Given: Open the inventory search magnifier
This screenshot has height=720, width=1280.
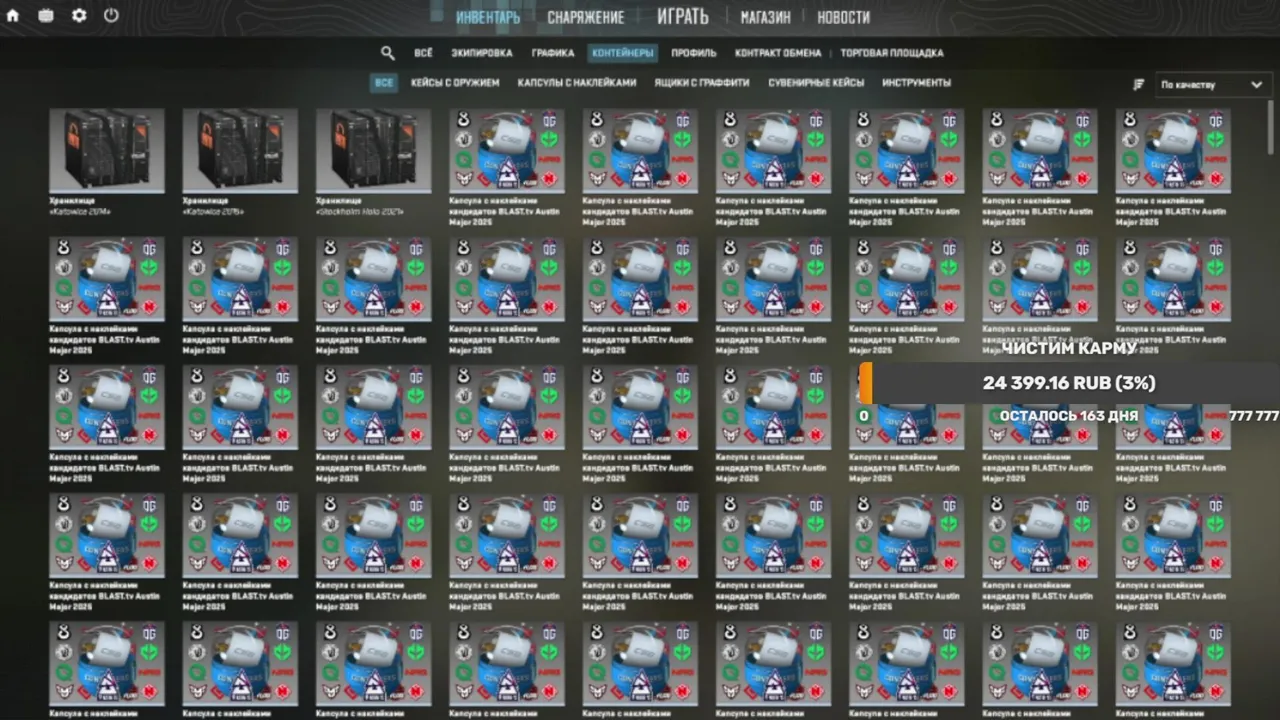Looking at the screenshot, I should [x=388, y=53].
